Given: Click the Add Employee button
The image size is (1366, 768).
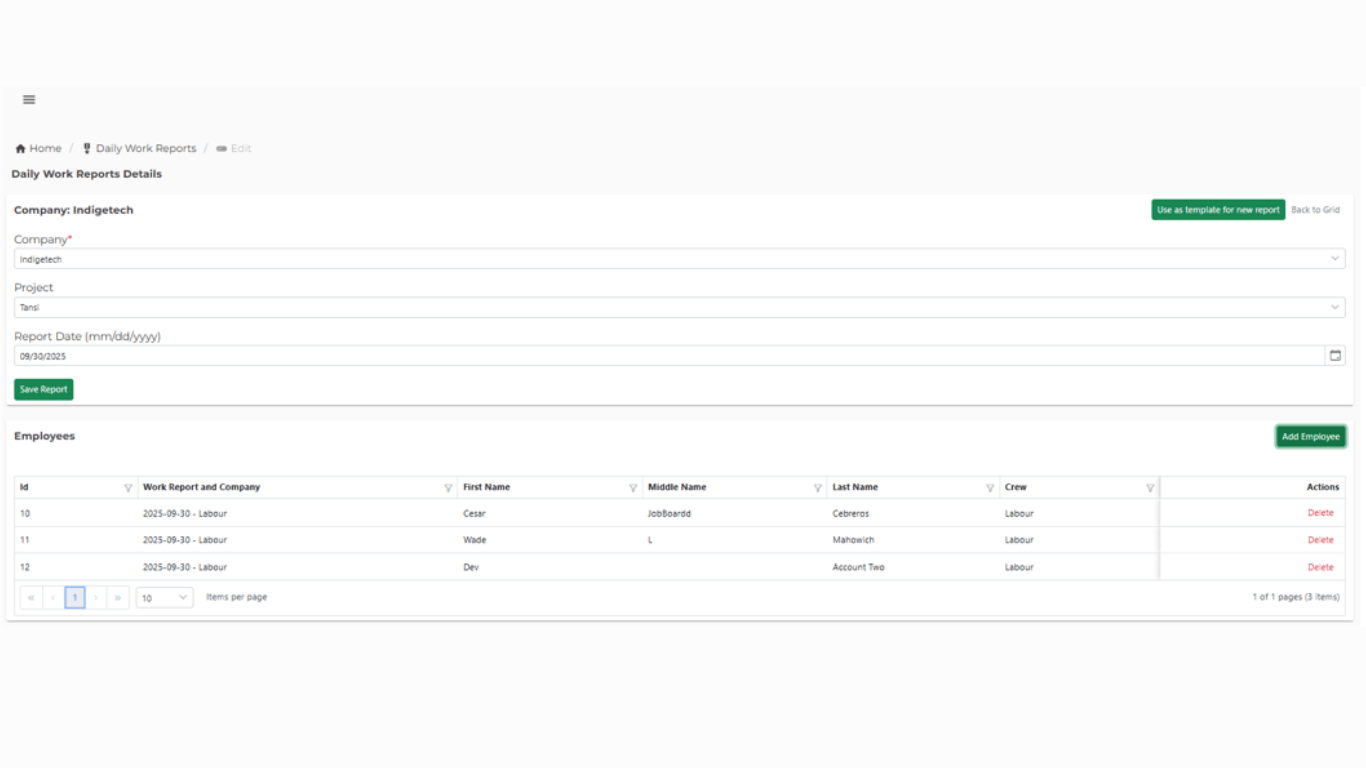Looking at the screenshot, I should [x=1310, y=437].
